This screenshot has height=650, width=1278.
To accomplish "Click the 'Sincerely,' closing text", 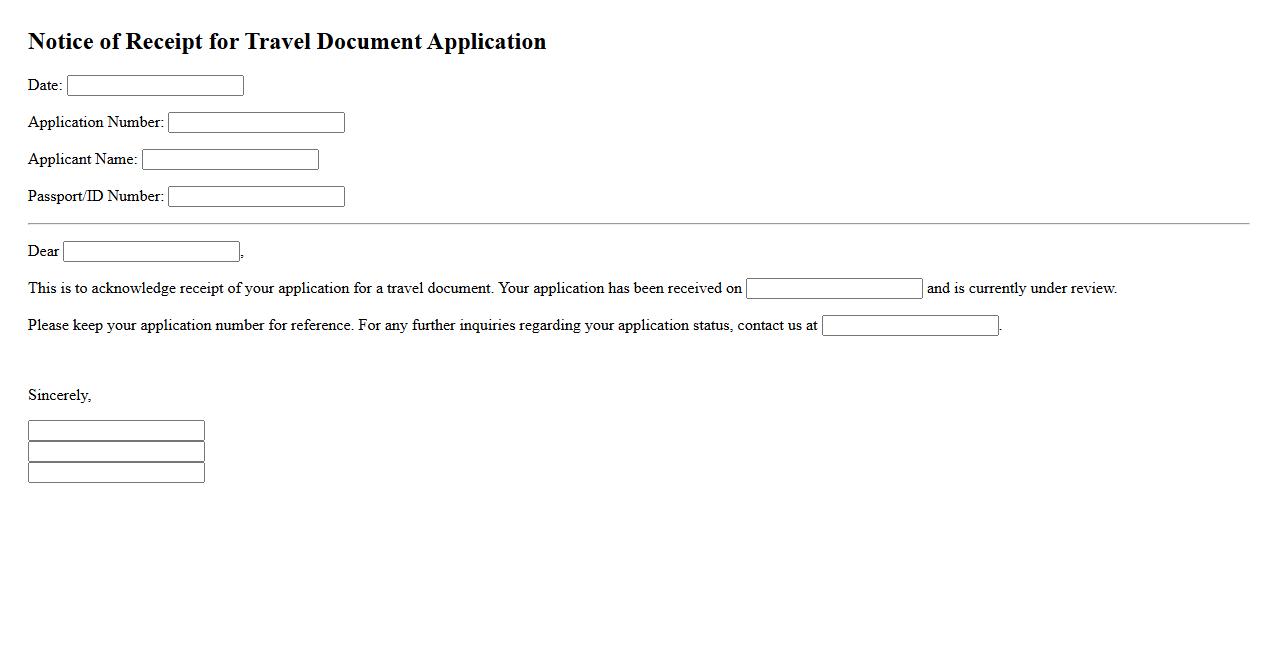I will coord(60,396).
